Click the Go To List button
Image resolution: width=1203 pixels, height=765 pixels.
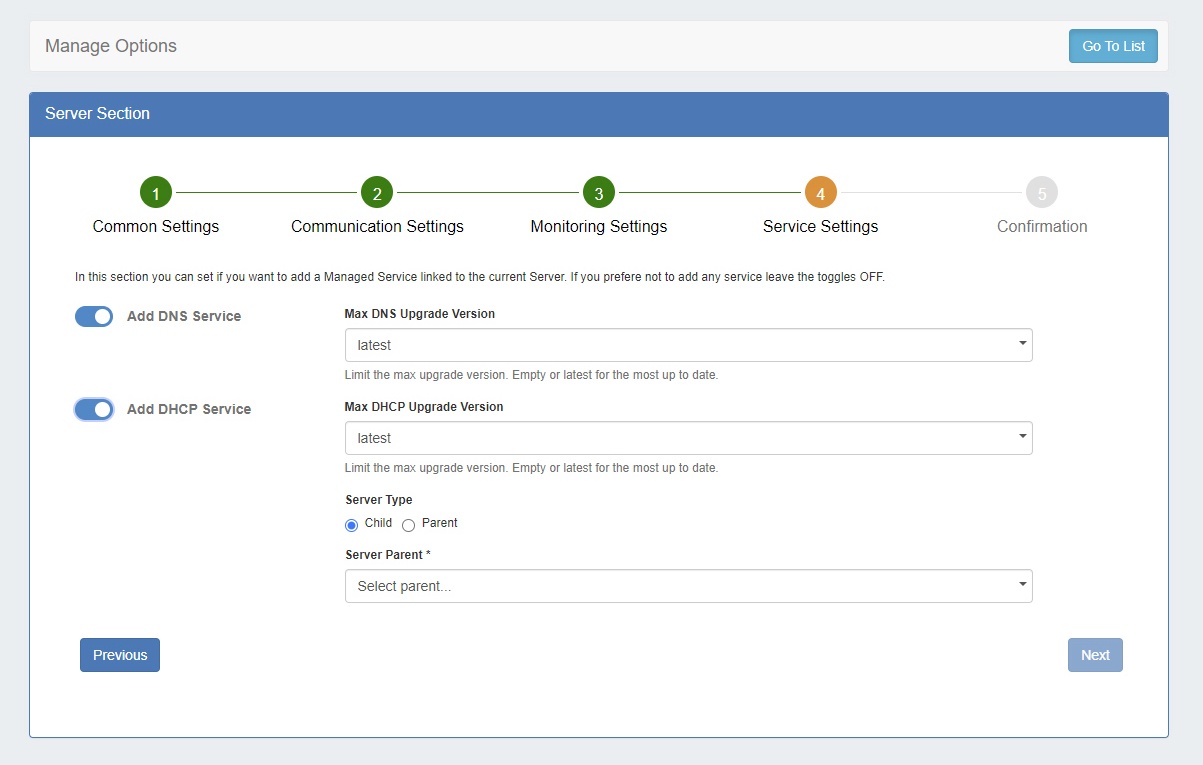[1113, 46]
